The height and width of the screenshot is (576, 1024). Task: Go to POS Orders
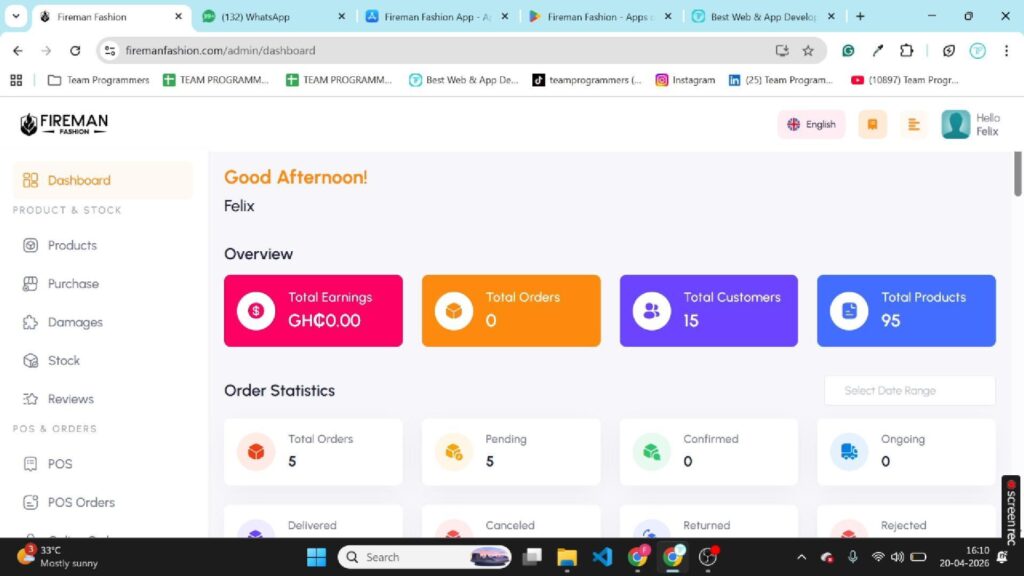pyautogui.click(x=81, y=503)
